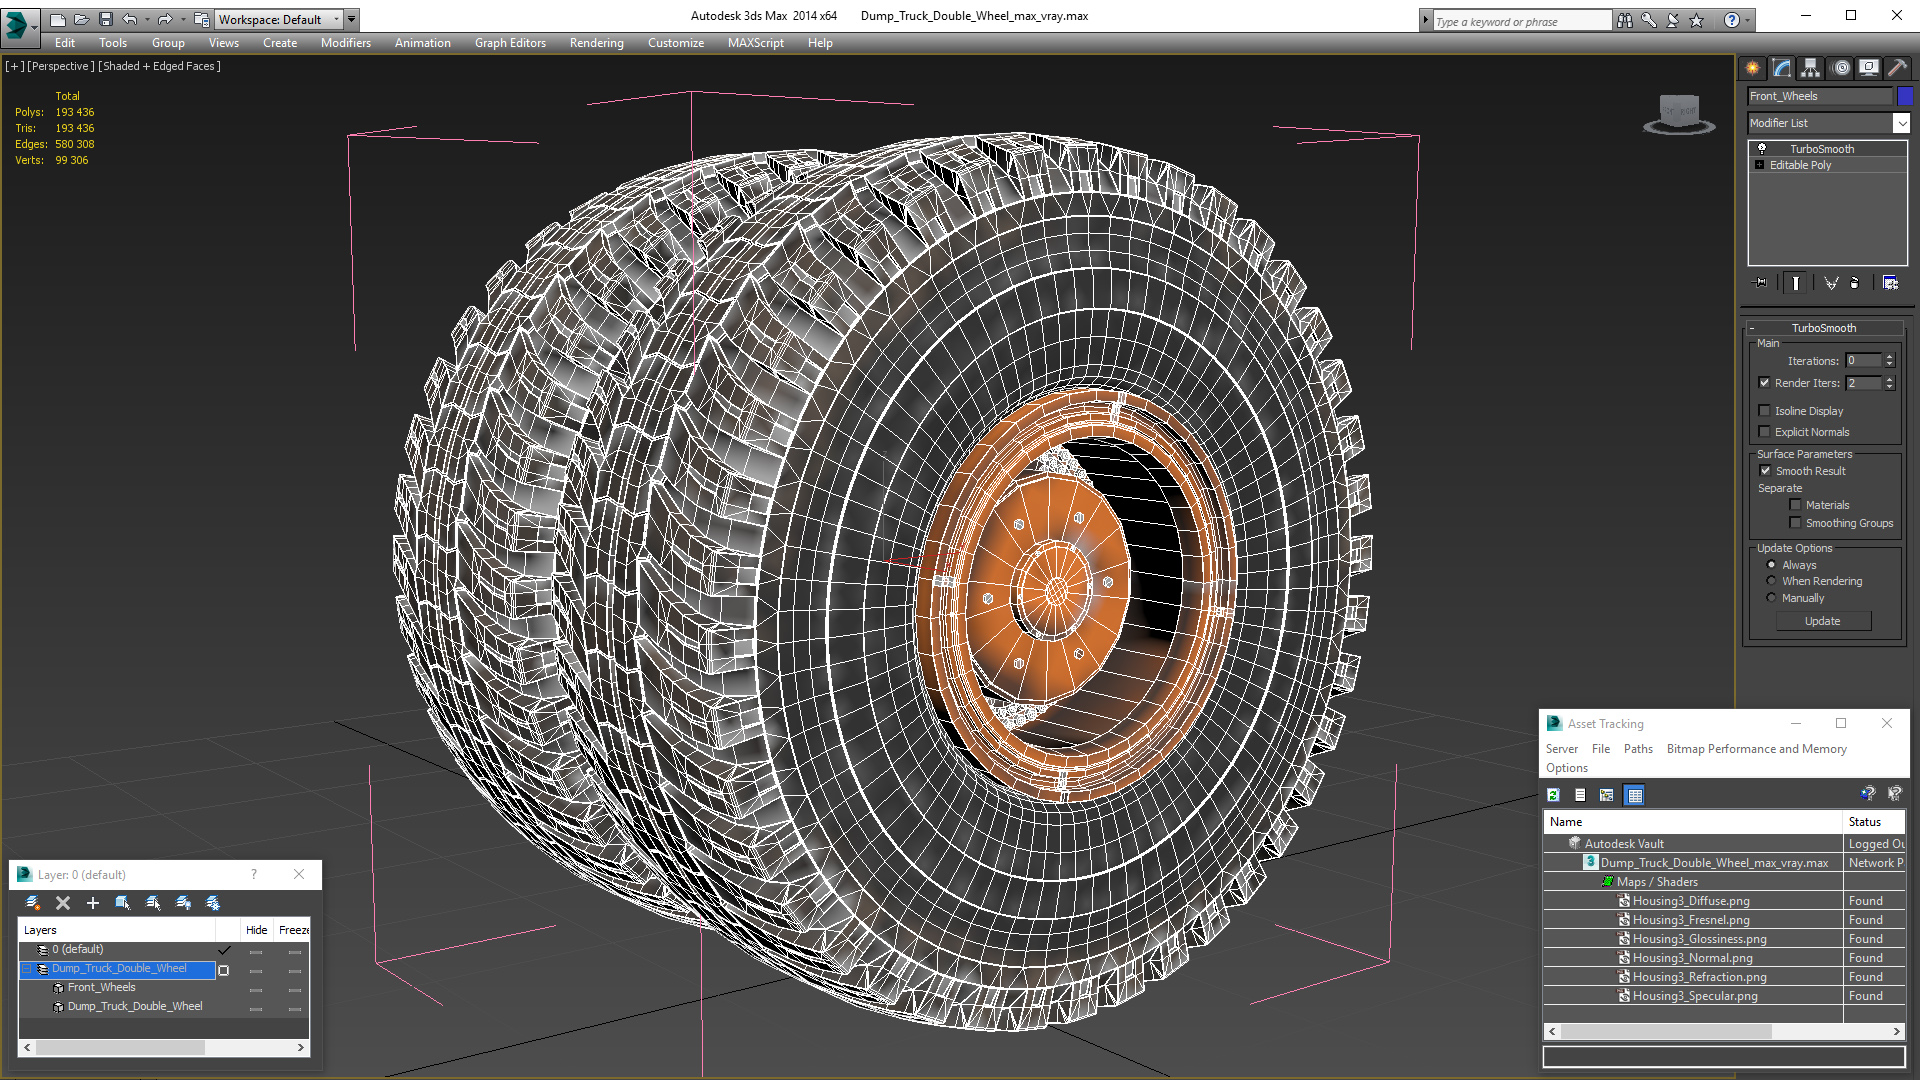Expand the Editable Poly stack entry

[1759, 165]
